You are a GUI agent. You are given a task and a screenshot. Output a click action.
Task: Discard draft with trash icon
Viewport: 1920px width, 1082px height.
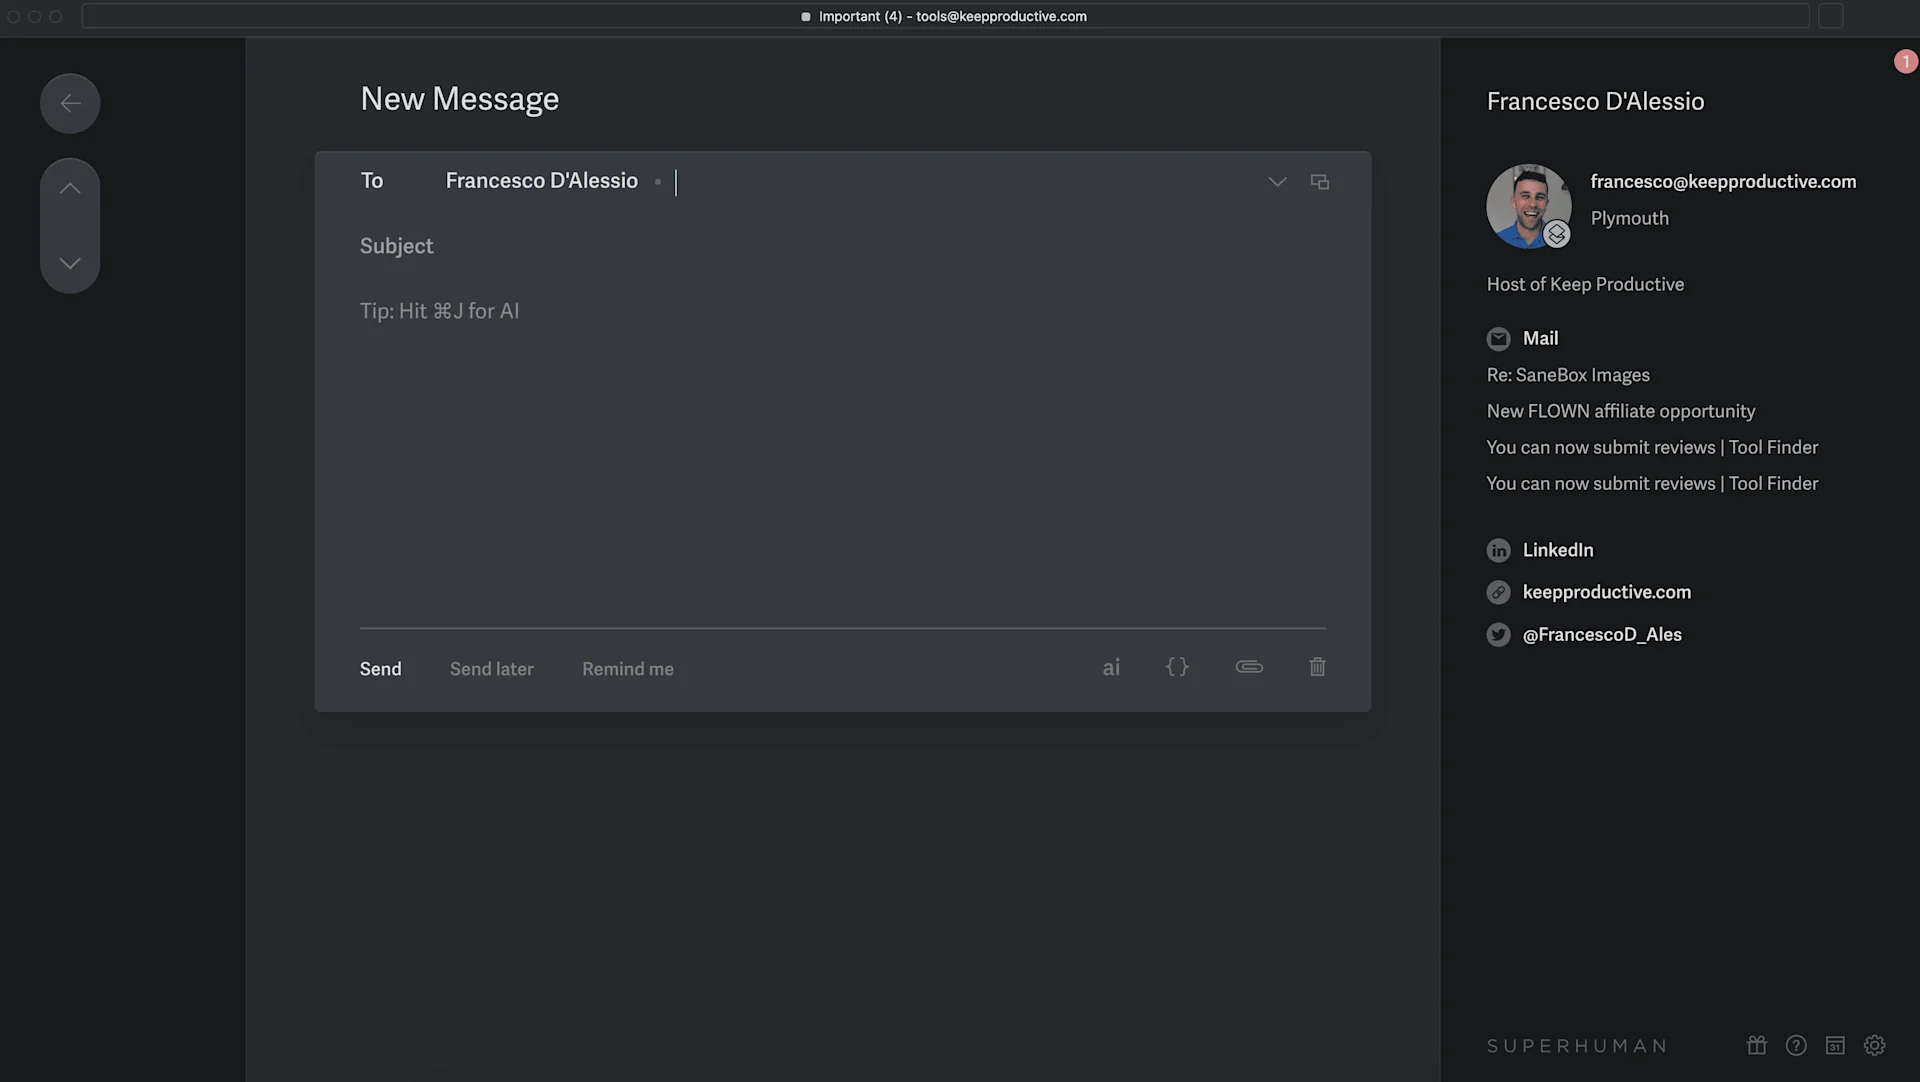1318,667
